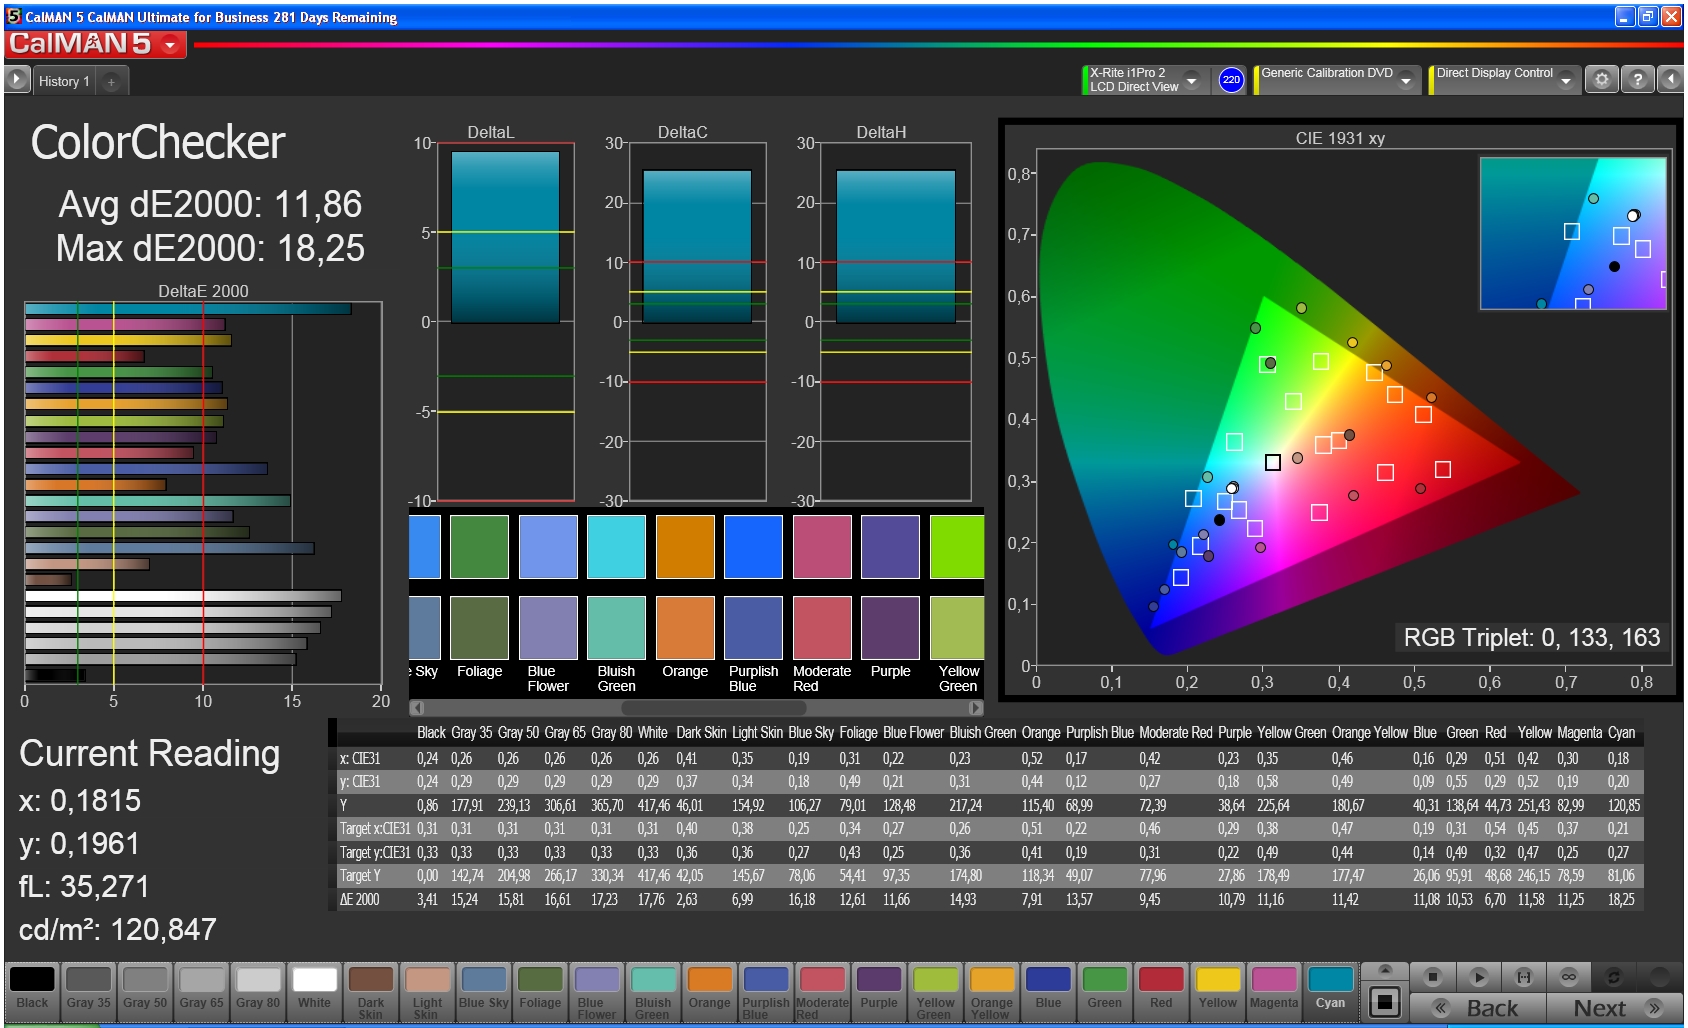Click the read series bracket icon

tap(1524, 977)
